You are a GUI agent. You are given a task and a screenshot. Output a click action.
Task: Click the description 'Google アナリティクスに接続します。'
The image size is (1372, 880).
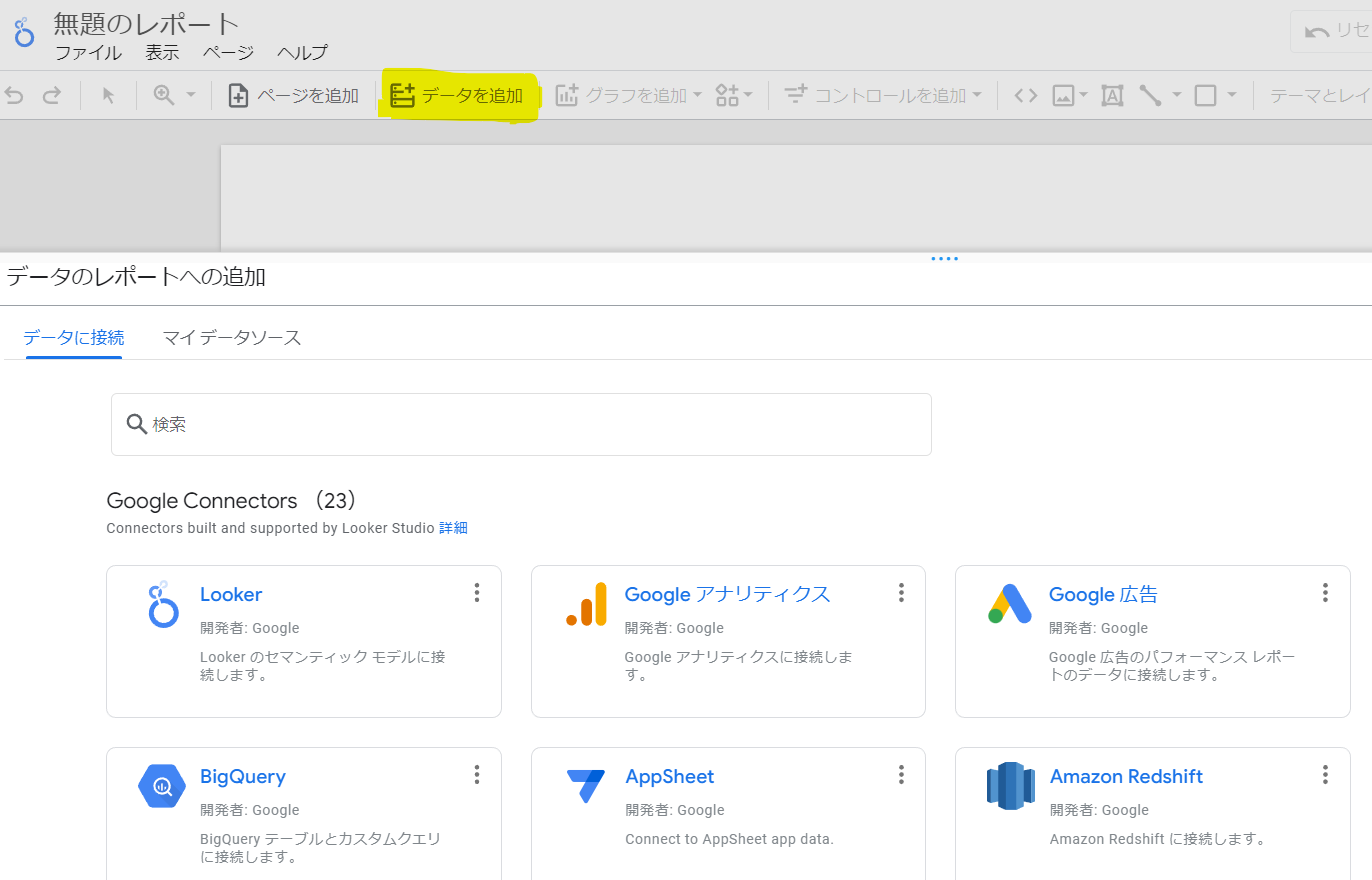tap(739, 666)
